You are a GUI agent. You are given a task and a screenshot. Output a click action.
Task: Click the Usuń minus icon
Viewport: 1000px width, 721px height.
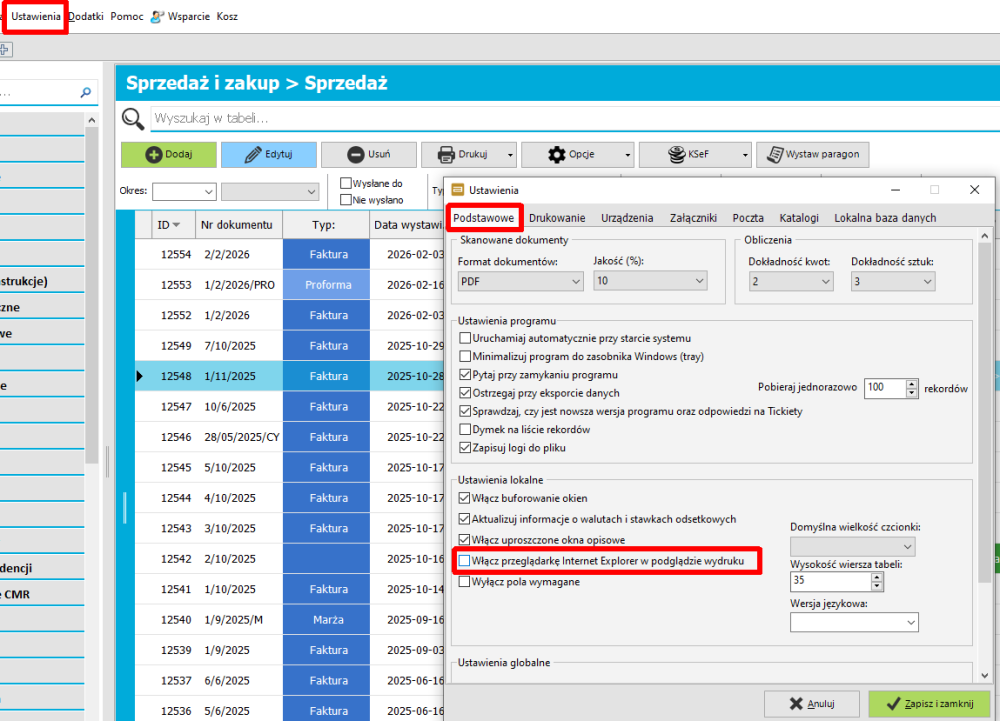[355, 155]
